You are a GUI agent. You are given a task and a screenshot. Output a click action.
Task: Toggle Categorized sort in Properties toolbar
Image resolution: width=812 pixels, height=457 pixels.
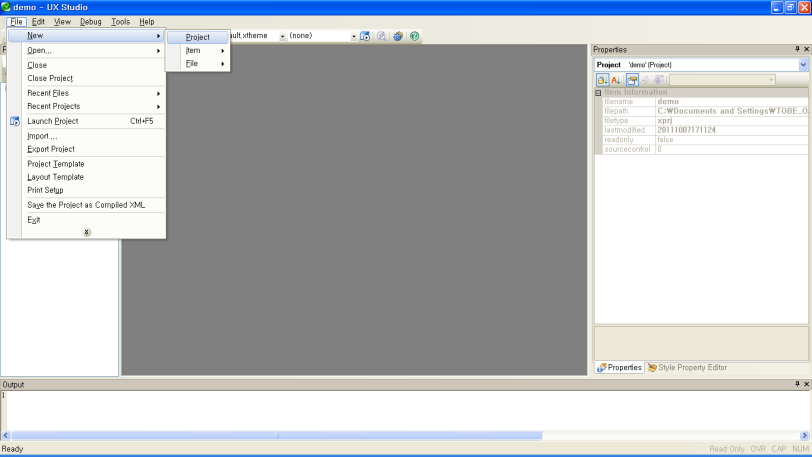602,80
